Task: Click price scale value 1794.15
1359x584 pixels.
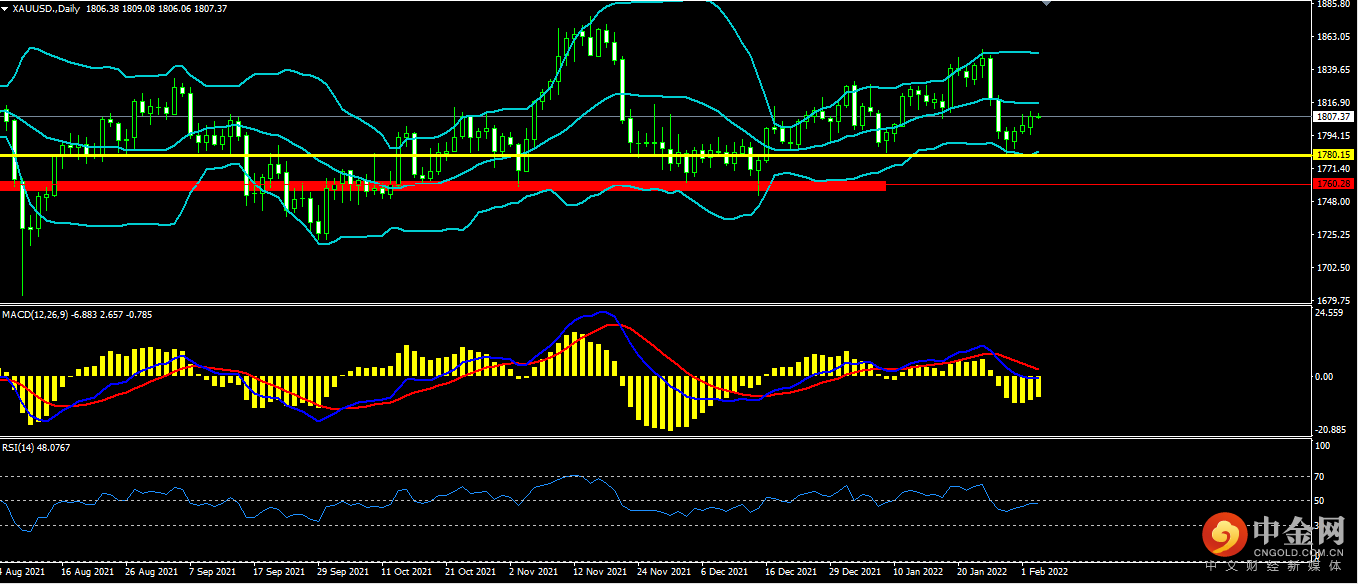Action: point(1335,136)
